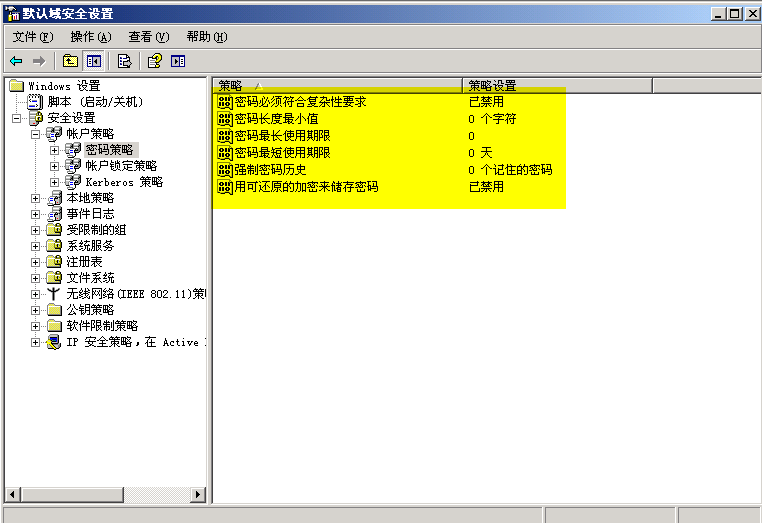
Task: Click the 强制密码历史 policy icon
Action: 225,170
